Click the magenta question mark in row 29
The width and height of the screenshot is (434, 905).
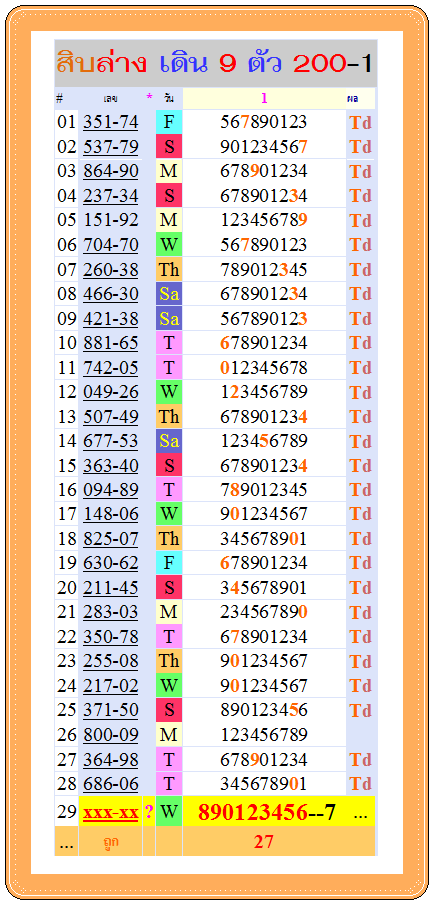point(148,812)
